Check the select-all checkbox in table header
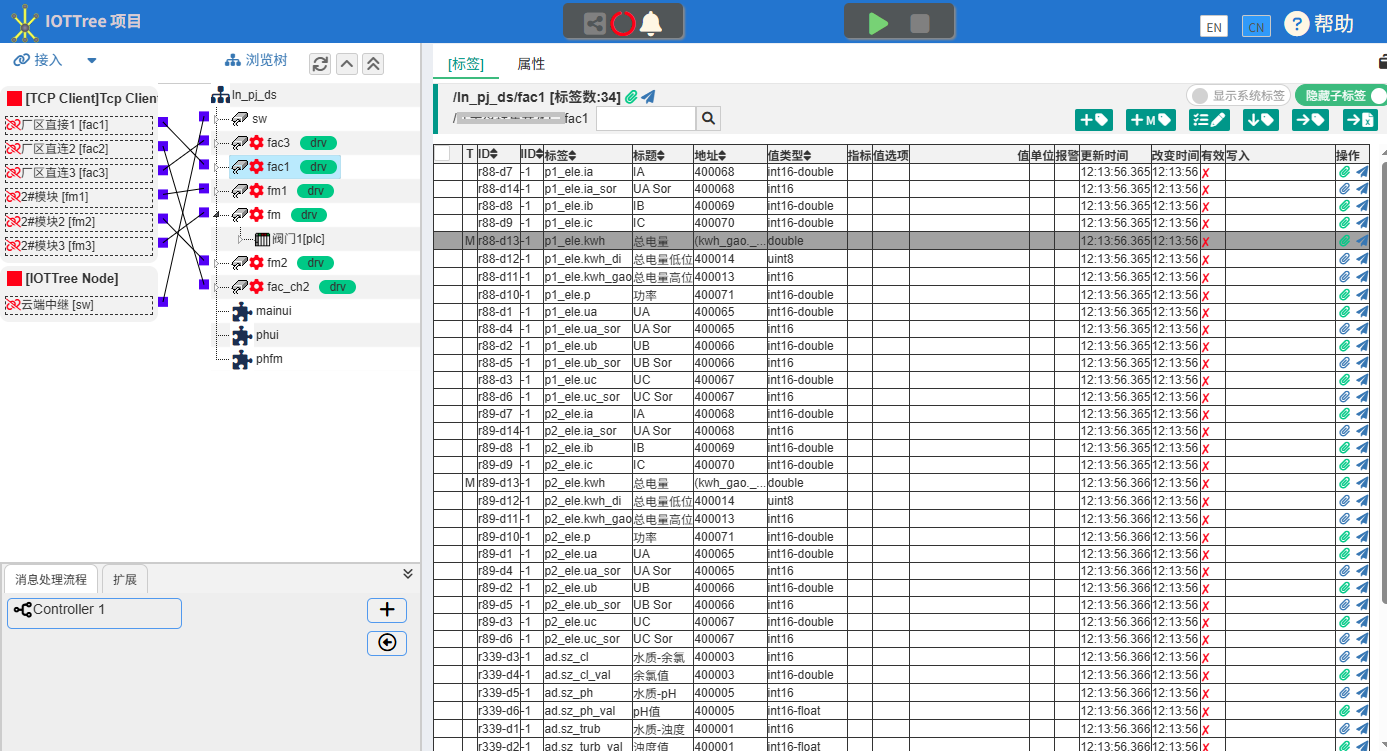Image resolution: width=1387 pixels, height=751 pixels. coord(442,154)
